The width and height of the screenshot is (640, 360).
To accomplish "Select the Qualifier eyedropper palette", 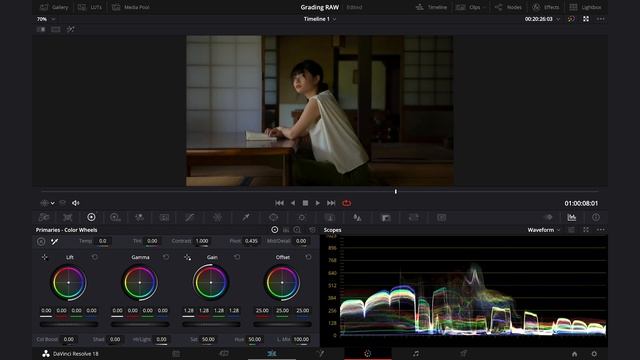I will (246, 218).
